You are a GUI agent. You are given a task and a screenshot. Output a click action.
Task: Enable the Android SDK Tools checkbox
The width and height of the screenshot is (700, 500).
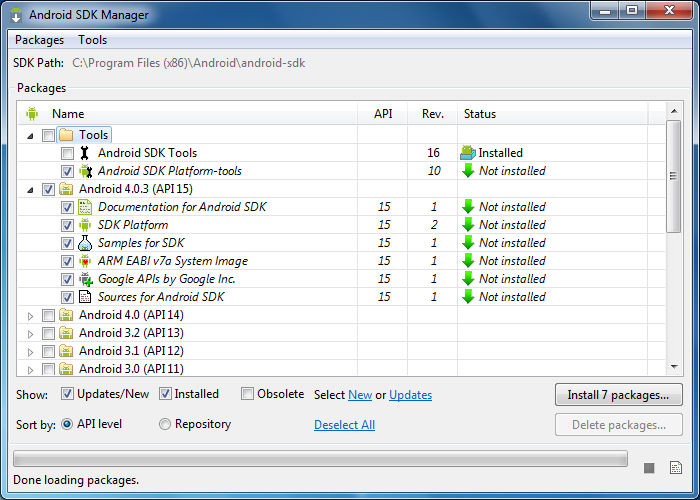point(67,153)
